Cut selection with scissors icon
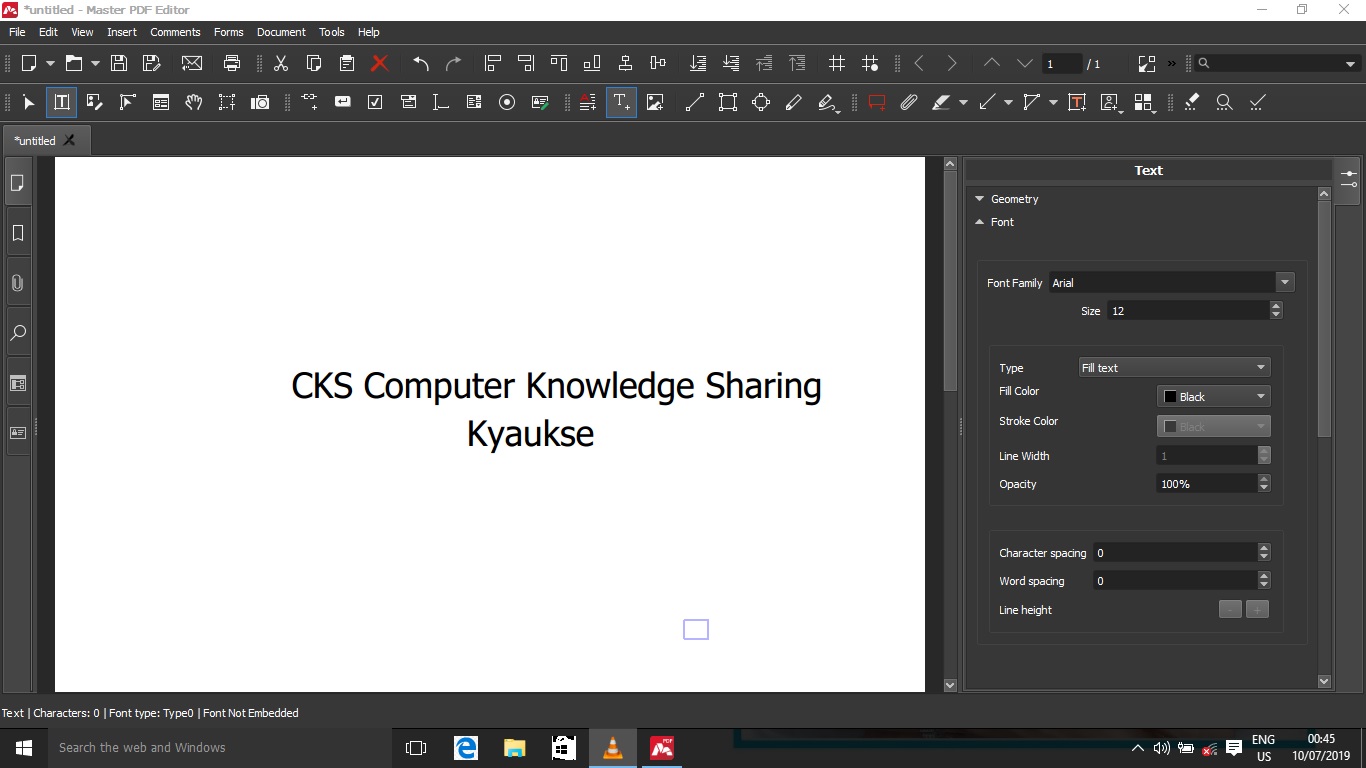 click(x=281, y=63)
